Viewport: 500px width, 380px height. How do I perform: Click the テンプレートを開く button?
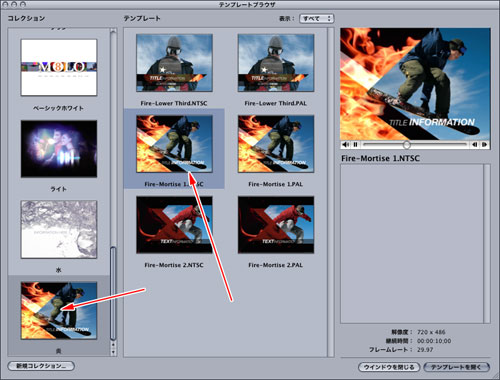(456, 367)
